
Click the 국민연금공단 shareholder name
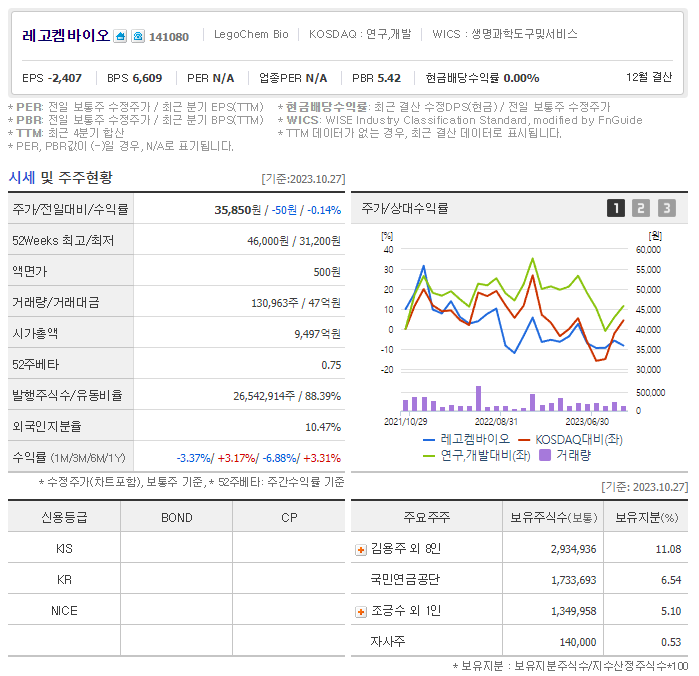[x=405, y=580]
